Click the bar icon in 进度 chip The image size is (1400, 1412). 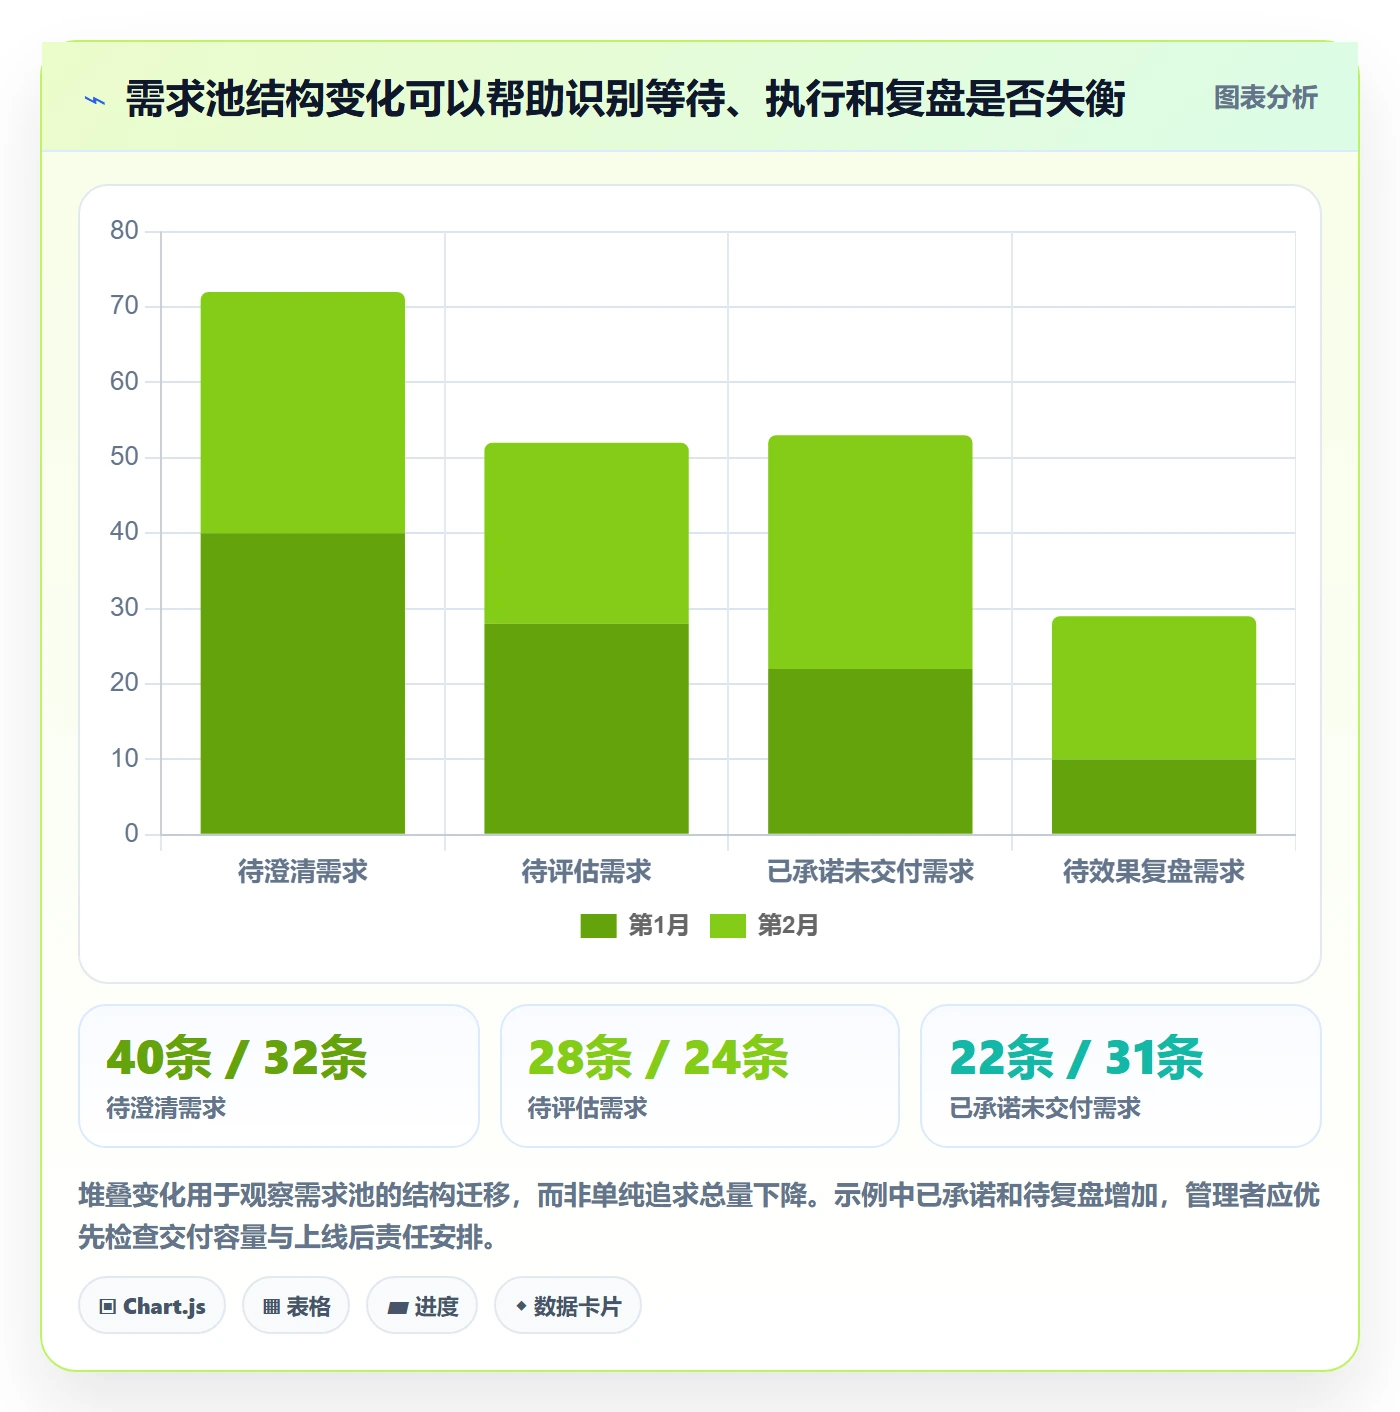click(x=398, y=1307)
